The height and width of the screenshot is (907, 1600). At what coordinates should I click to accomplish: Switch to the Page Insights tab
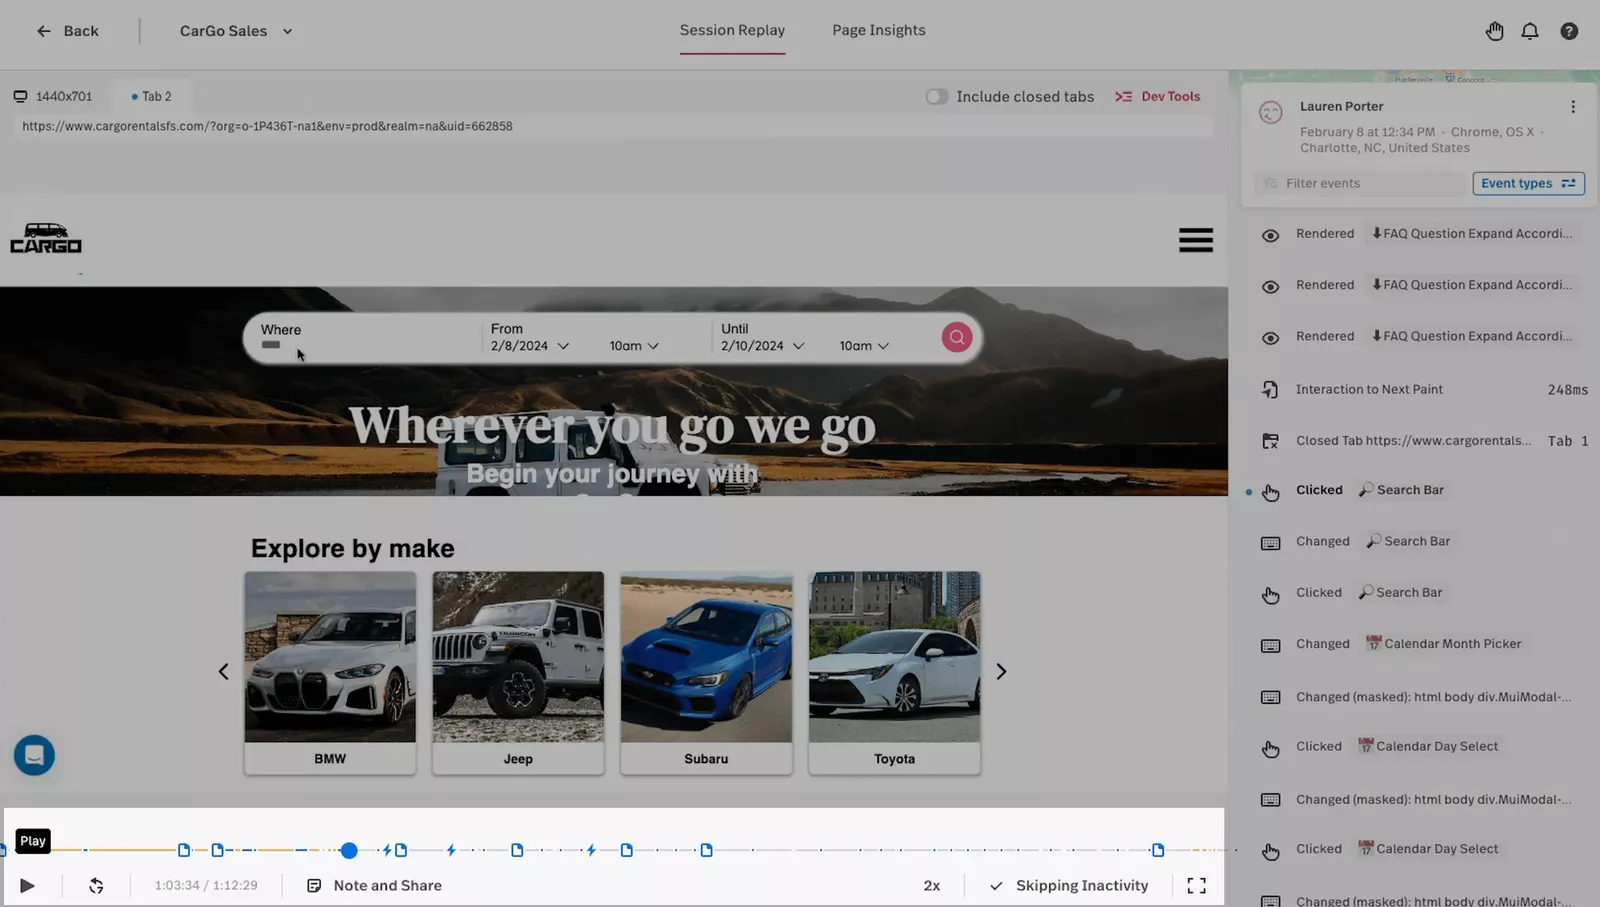pos(878,30)
